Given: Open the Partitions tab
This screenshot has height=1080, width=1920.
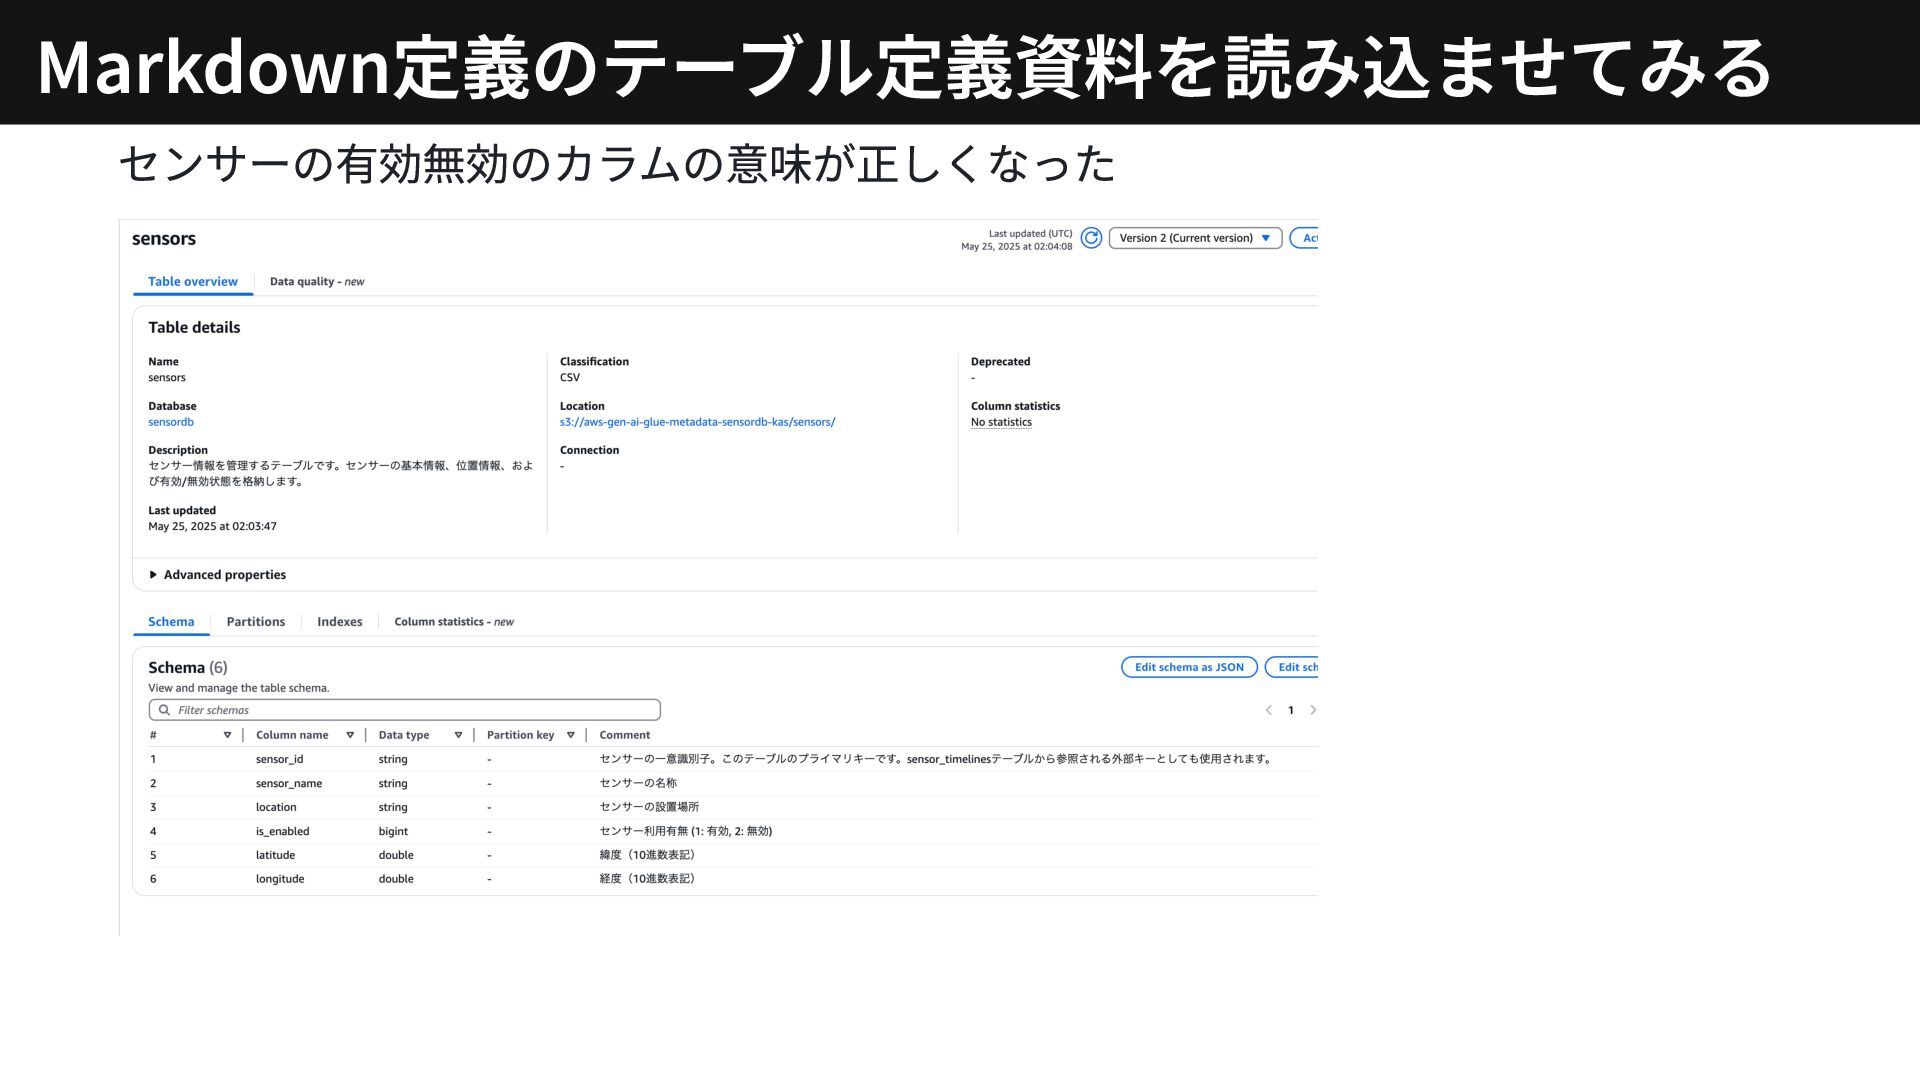Looking at the screenshot, I should pyautogui.click(x=255, y=622).
